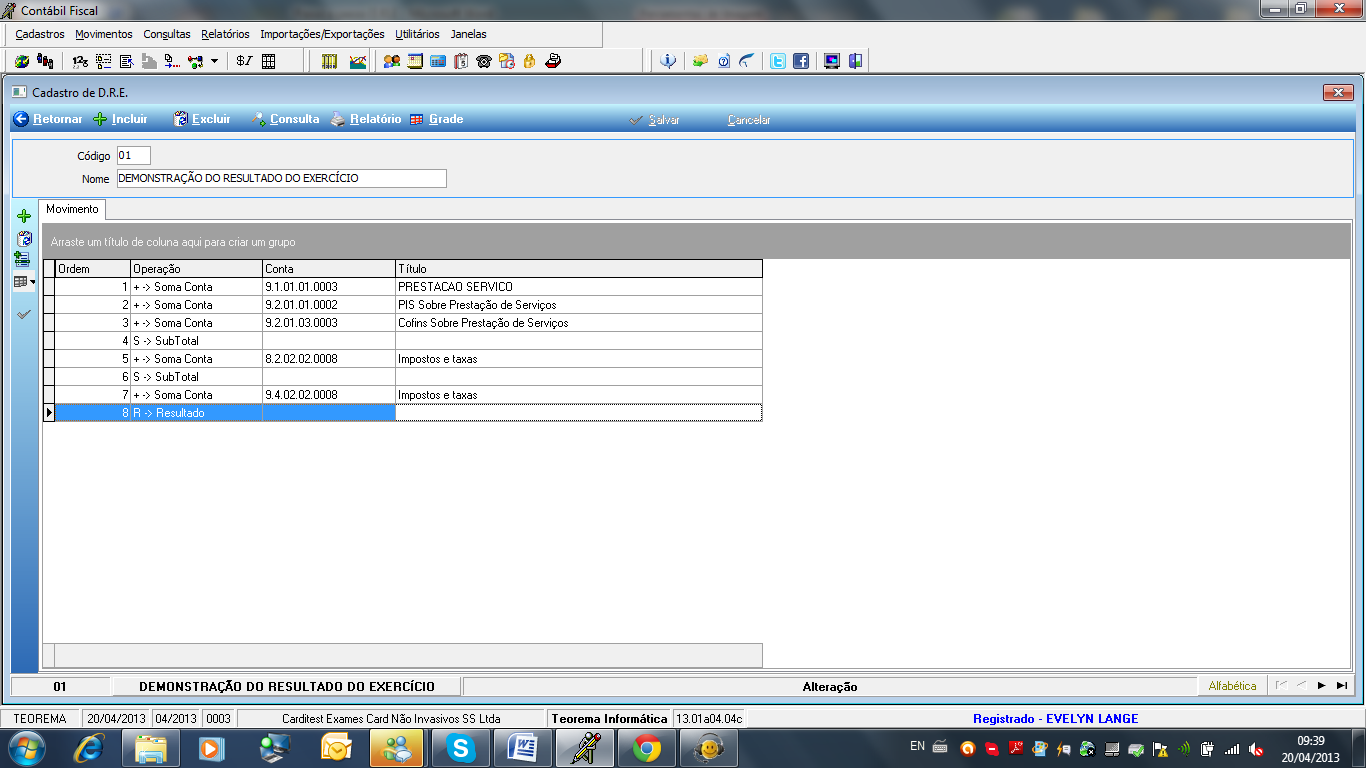Click the dollar sign toolbar icon

245,61
